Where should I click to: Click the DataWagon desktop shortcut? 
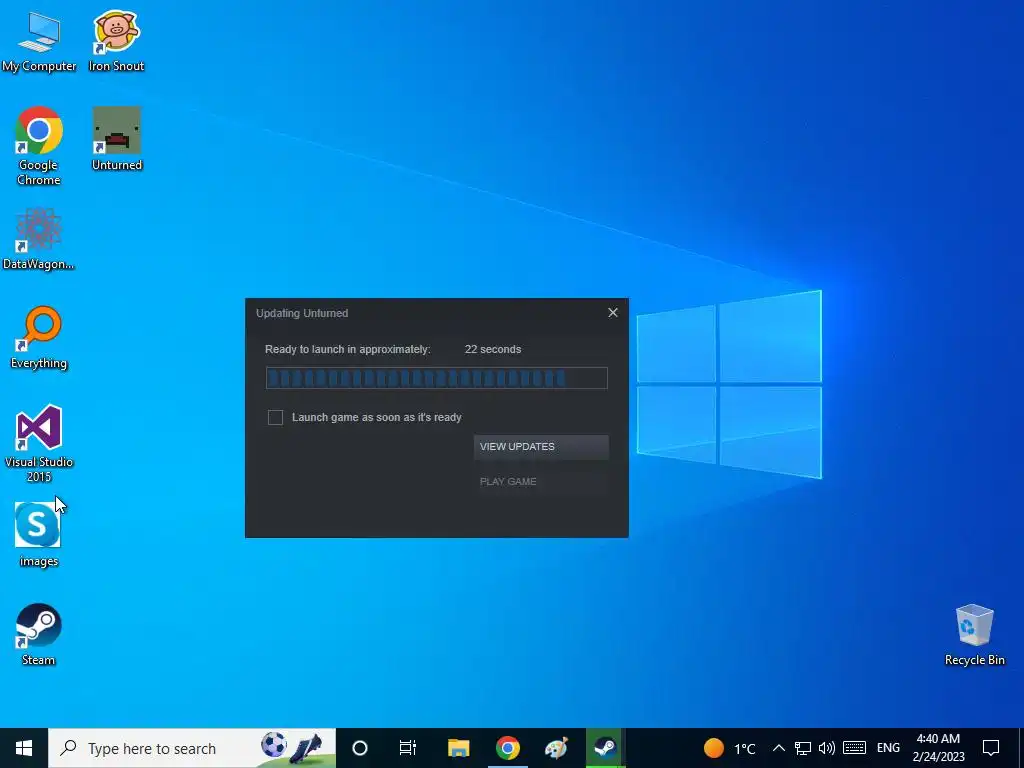pyautogui.click(x=39, y=239)
